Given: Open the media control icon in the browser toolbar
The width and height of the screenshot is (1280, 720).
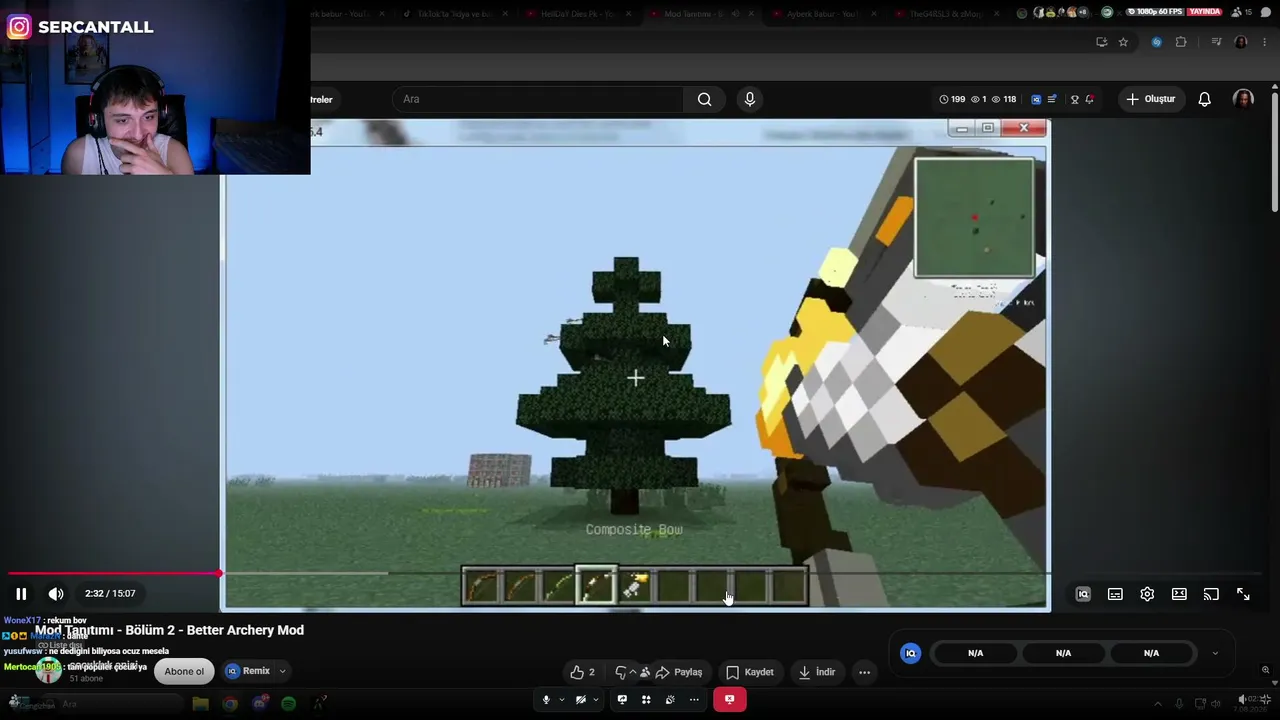Looking at the screenshot, I should click(1216, 42).
